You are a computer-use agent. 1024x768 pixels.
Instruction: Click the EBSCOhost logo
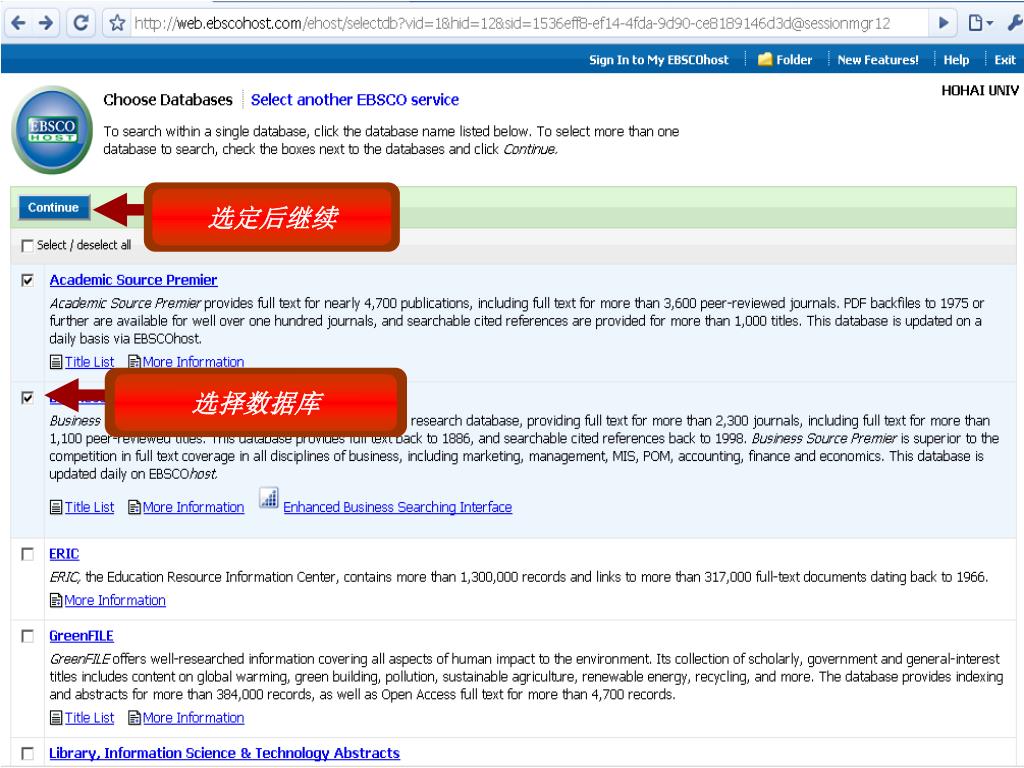(52, 130)
